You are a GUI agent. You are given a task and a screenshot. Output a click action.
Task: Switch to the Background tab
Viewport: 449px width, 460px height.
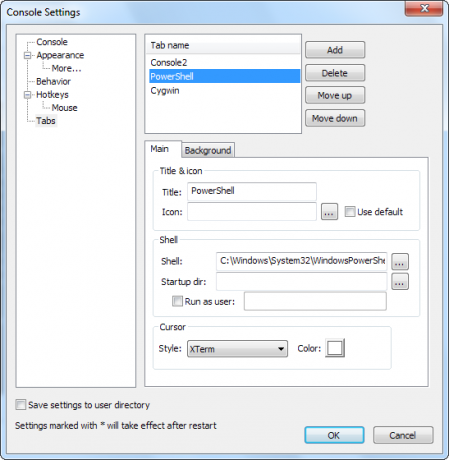[208, 150]
